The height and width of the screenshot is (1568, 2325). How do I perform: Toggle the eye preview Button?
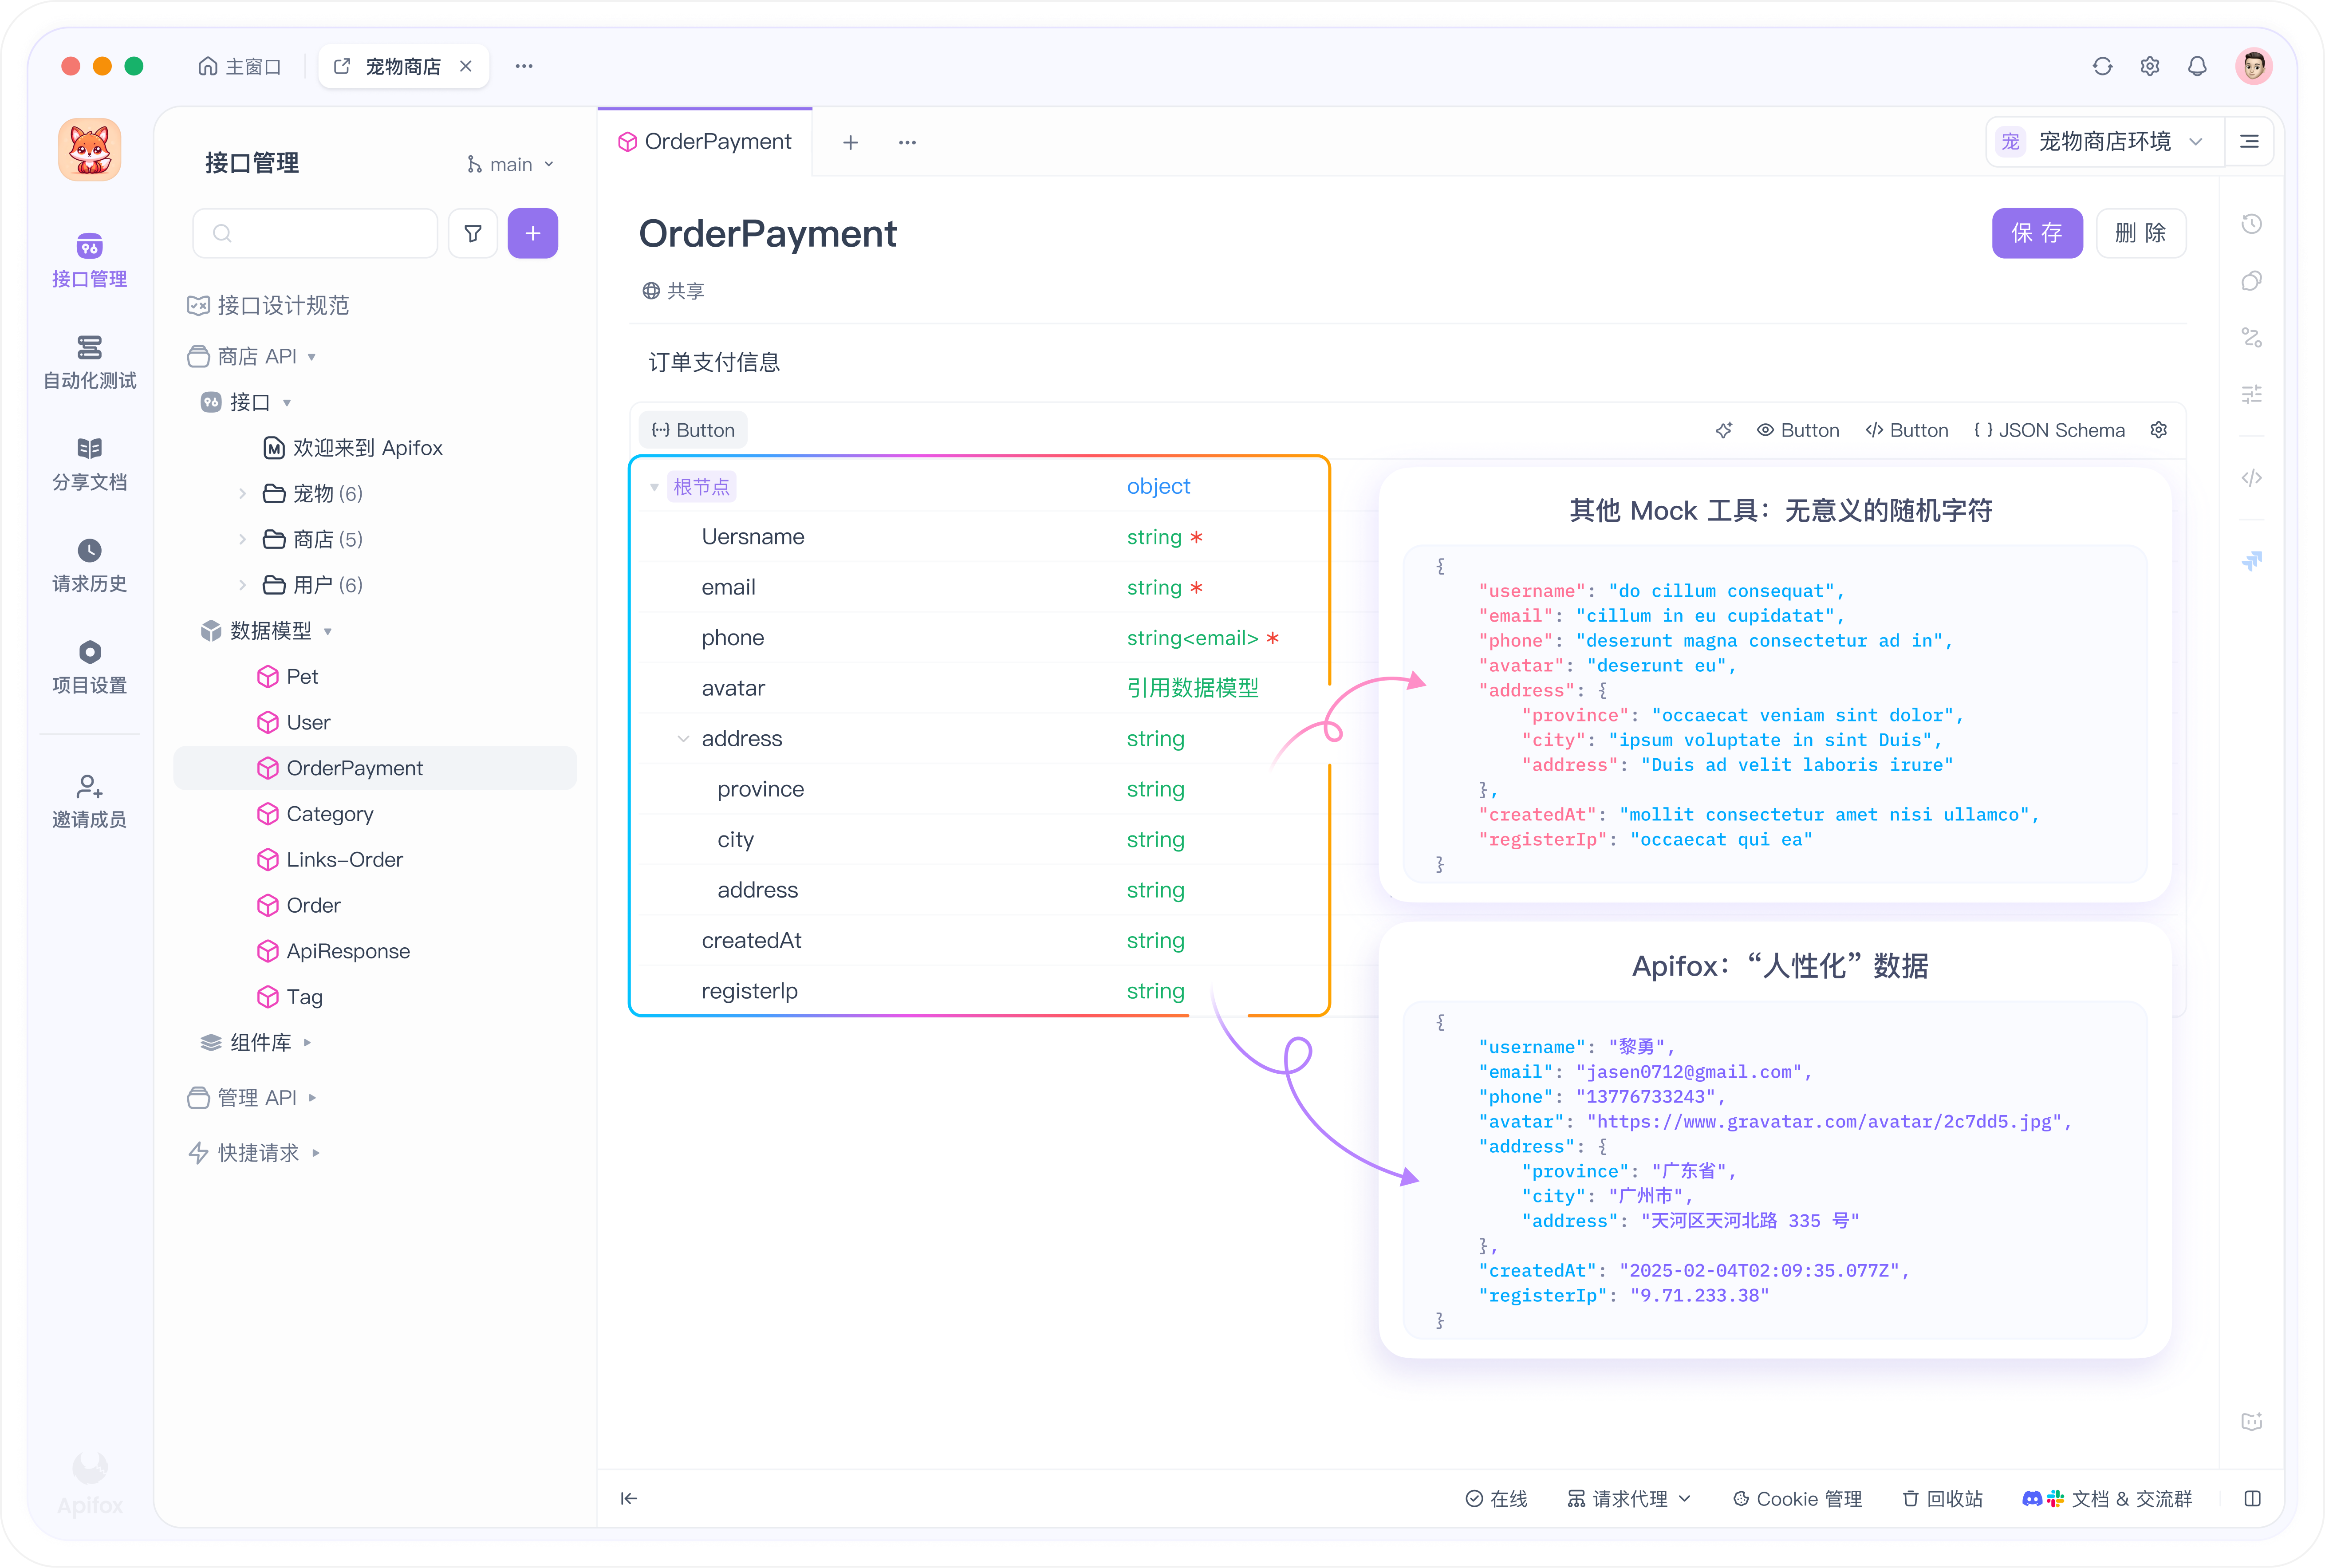[1797, 430]
